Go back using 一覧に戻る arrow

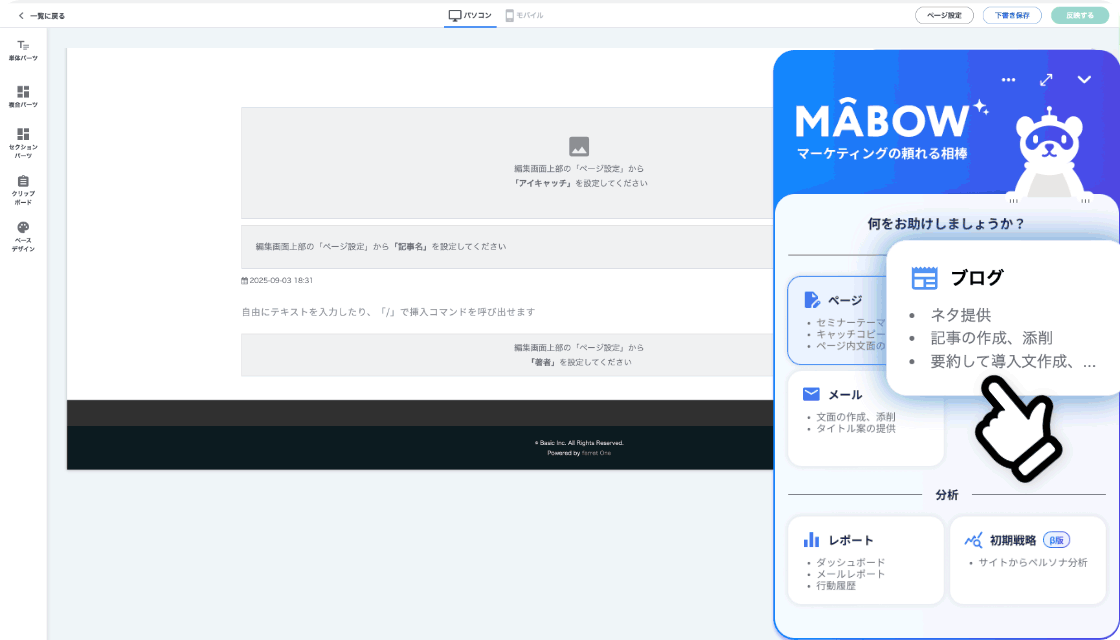41,15
